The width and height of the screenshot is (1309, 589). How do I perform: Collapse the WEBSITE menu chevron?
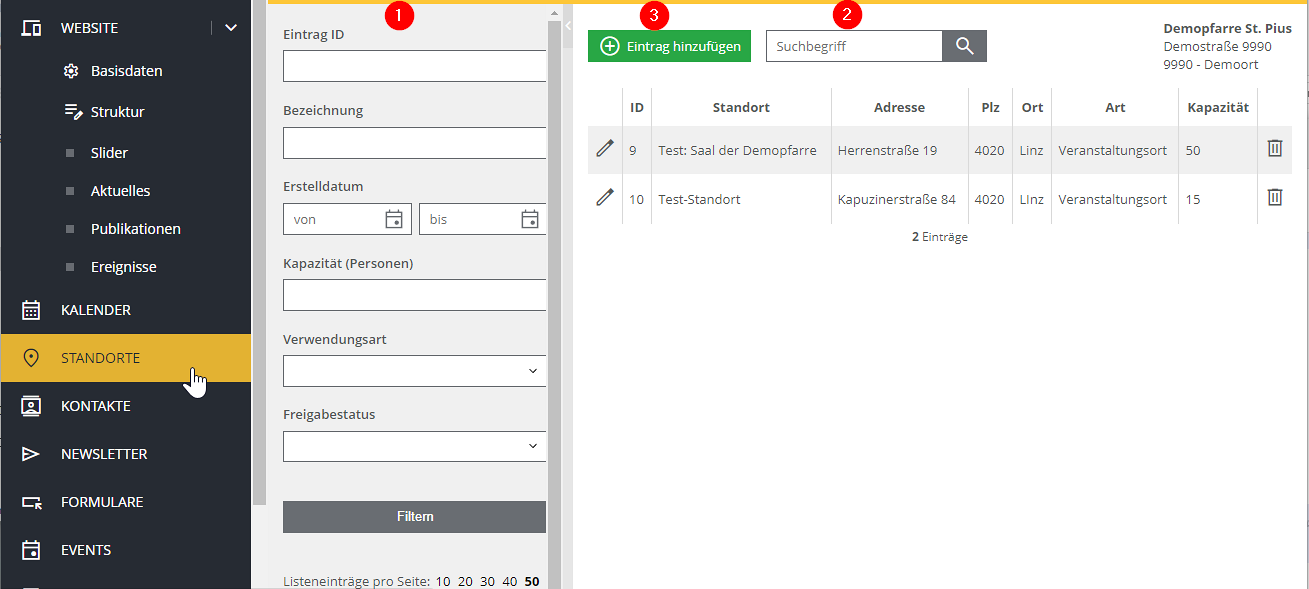click(231, 28)
